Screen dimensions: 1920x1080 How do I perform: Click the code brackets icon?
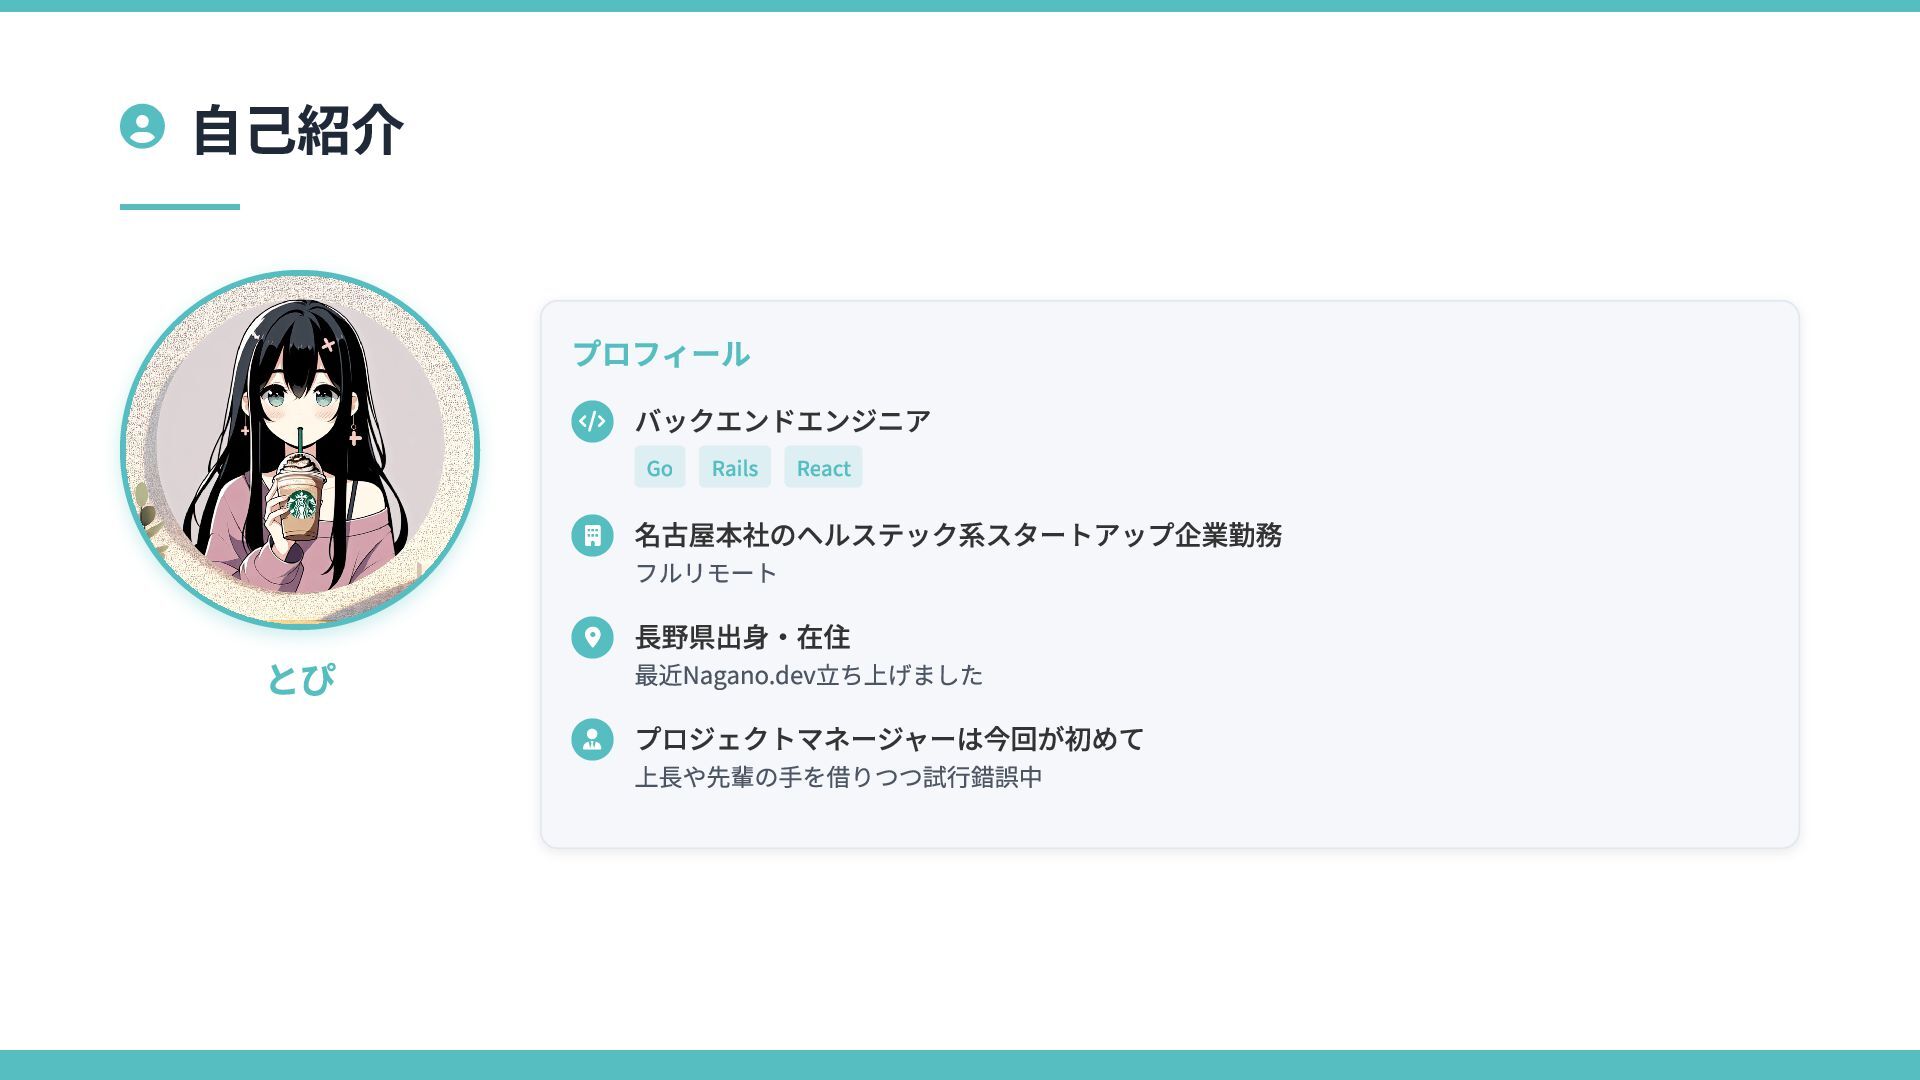[592, 421]
